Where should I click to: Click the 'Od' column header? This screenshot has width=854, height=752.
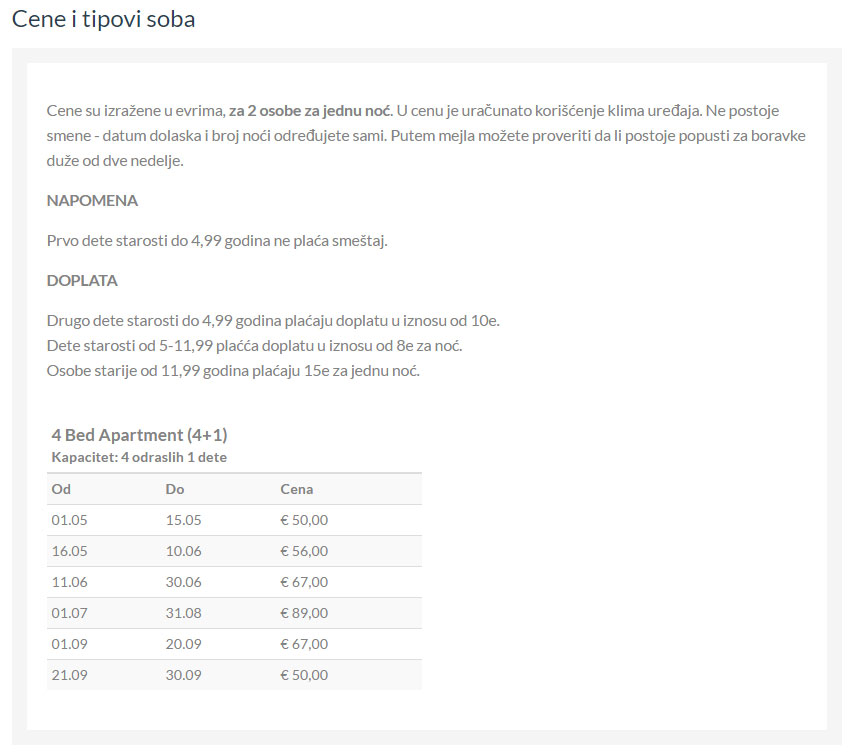[x=61, y=489]
